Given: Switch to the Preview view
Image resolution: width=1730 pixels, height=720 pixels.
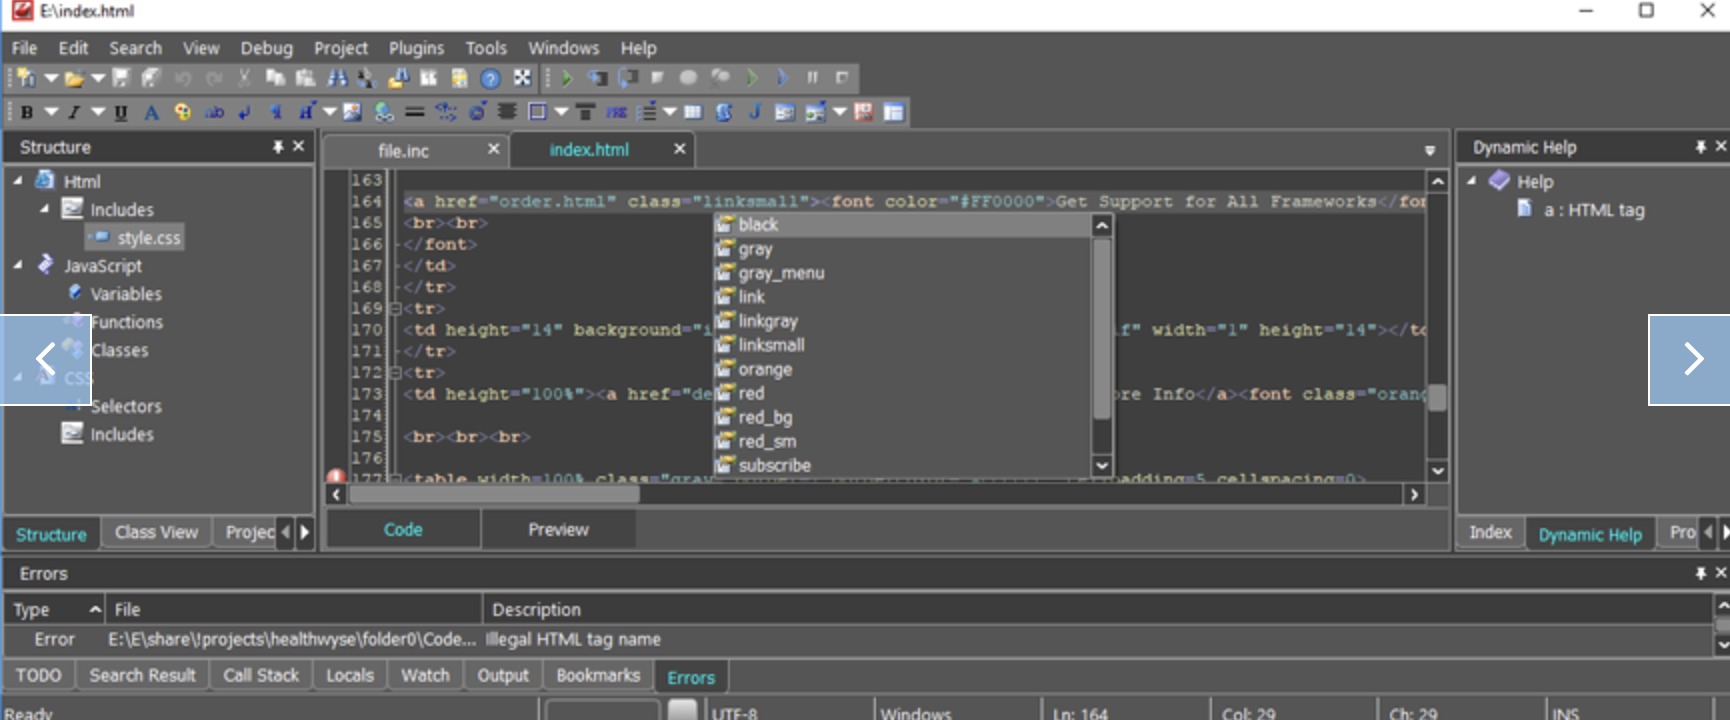Looking at the screenshot, I should pyautogui.click(x=558, y=529).
